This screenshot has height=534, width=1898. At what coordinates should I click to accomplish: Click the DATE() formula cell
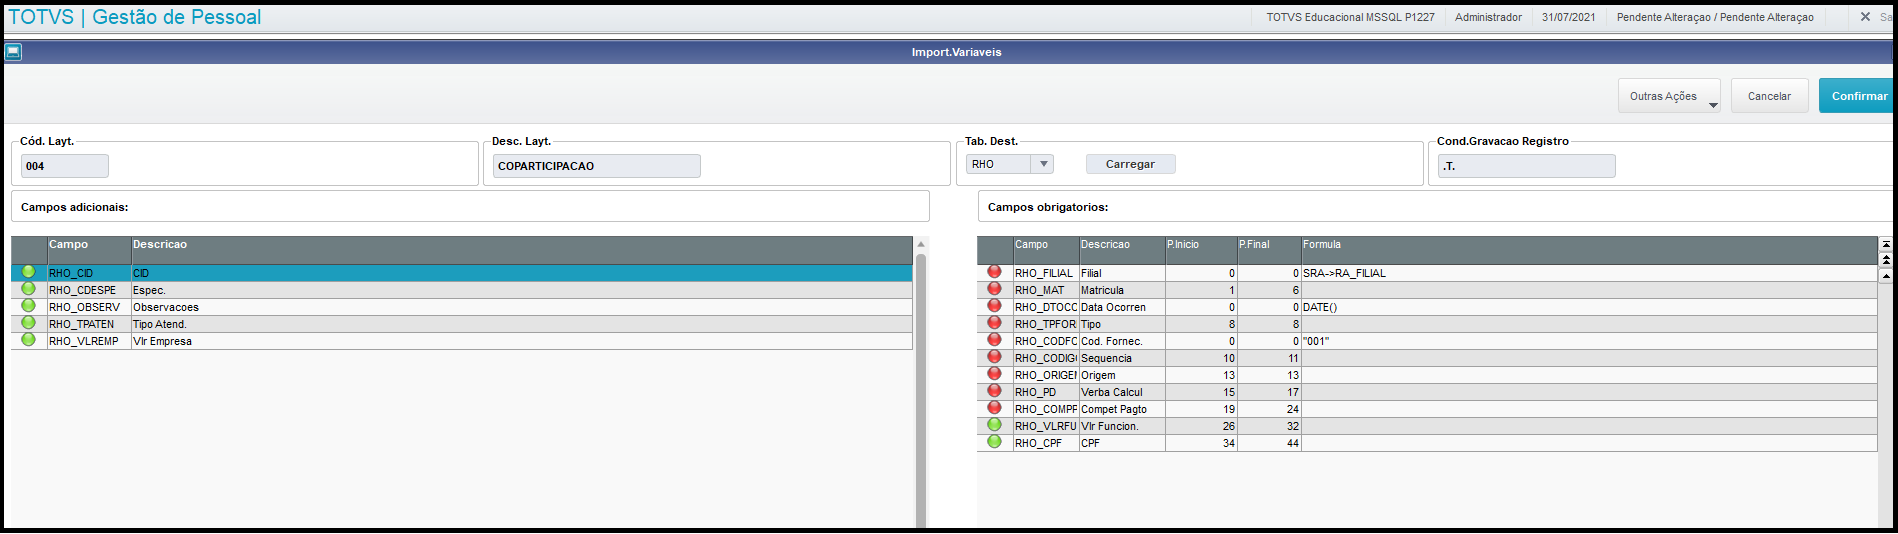(x=1589, y=307)
